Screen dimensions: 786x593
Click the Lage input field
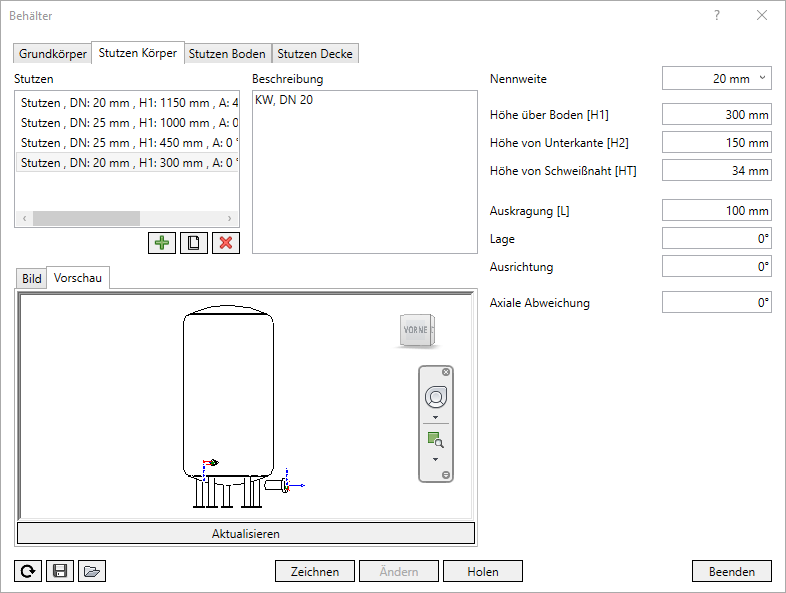[x=716, y=239]
